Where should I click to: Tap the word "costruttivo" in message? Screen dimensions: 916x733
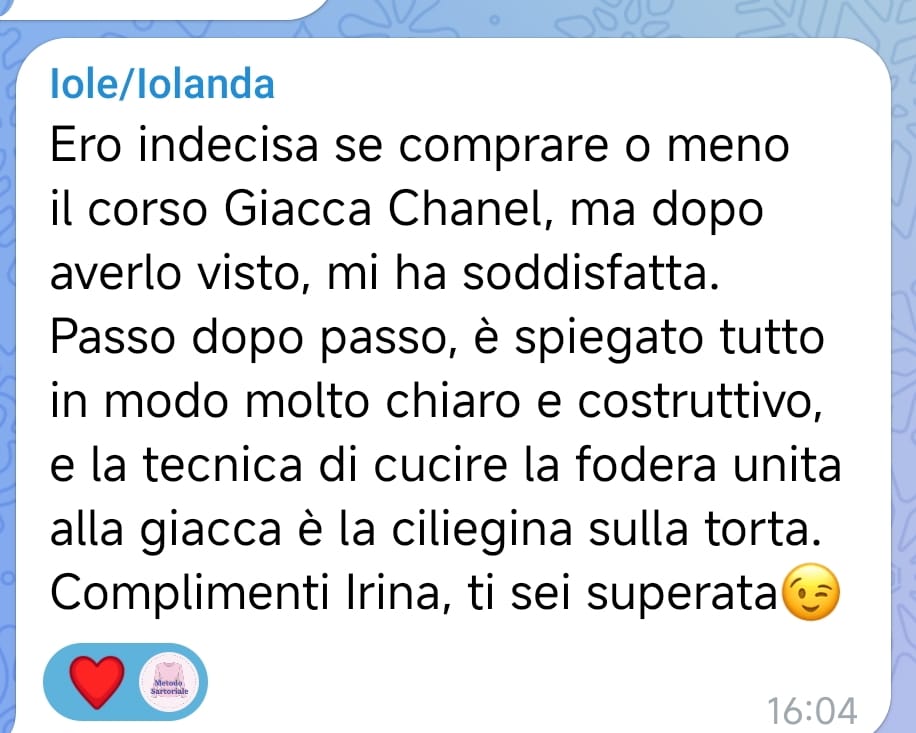click(700, 402)
